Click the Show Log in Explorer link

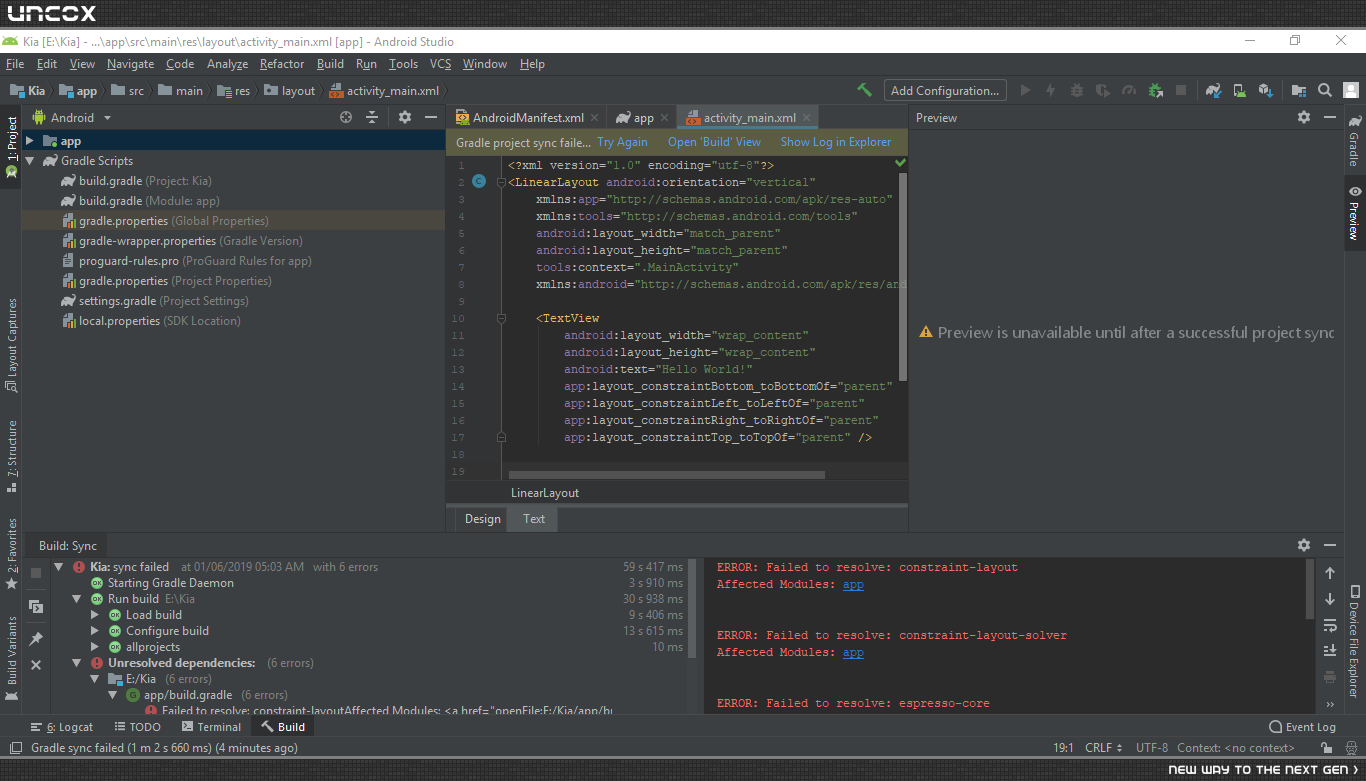[x=836, y=142]
